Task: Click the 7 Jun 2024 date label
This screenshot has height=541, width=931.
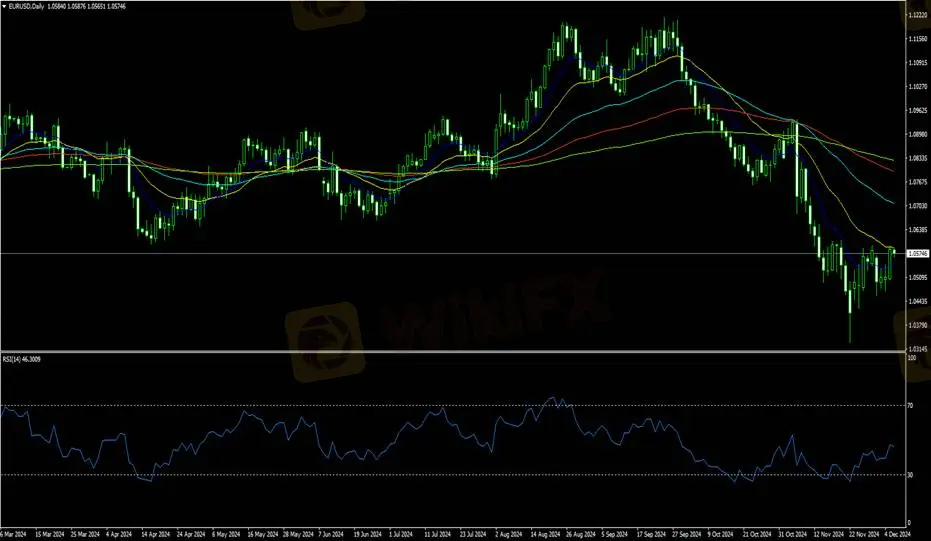Action: coord(331,534)
